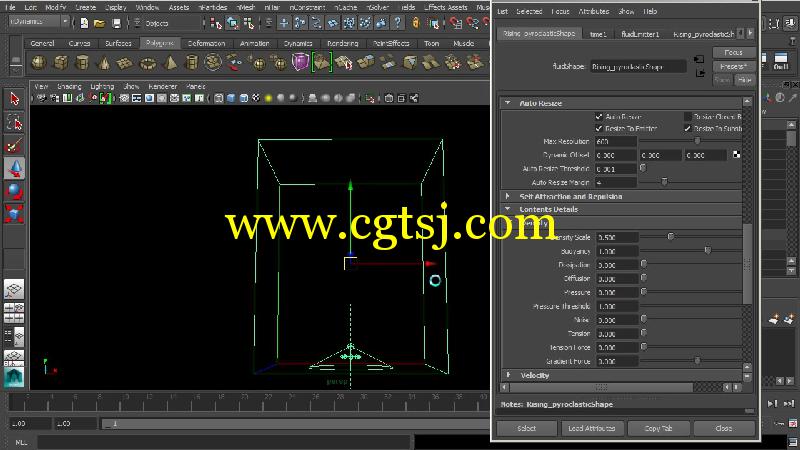Screen dimensions: 800x450
Task: Click the green-bracketed shelf icon
Action: 322,62
